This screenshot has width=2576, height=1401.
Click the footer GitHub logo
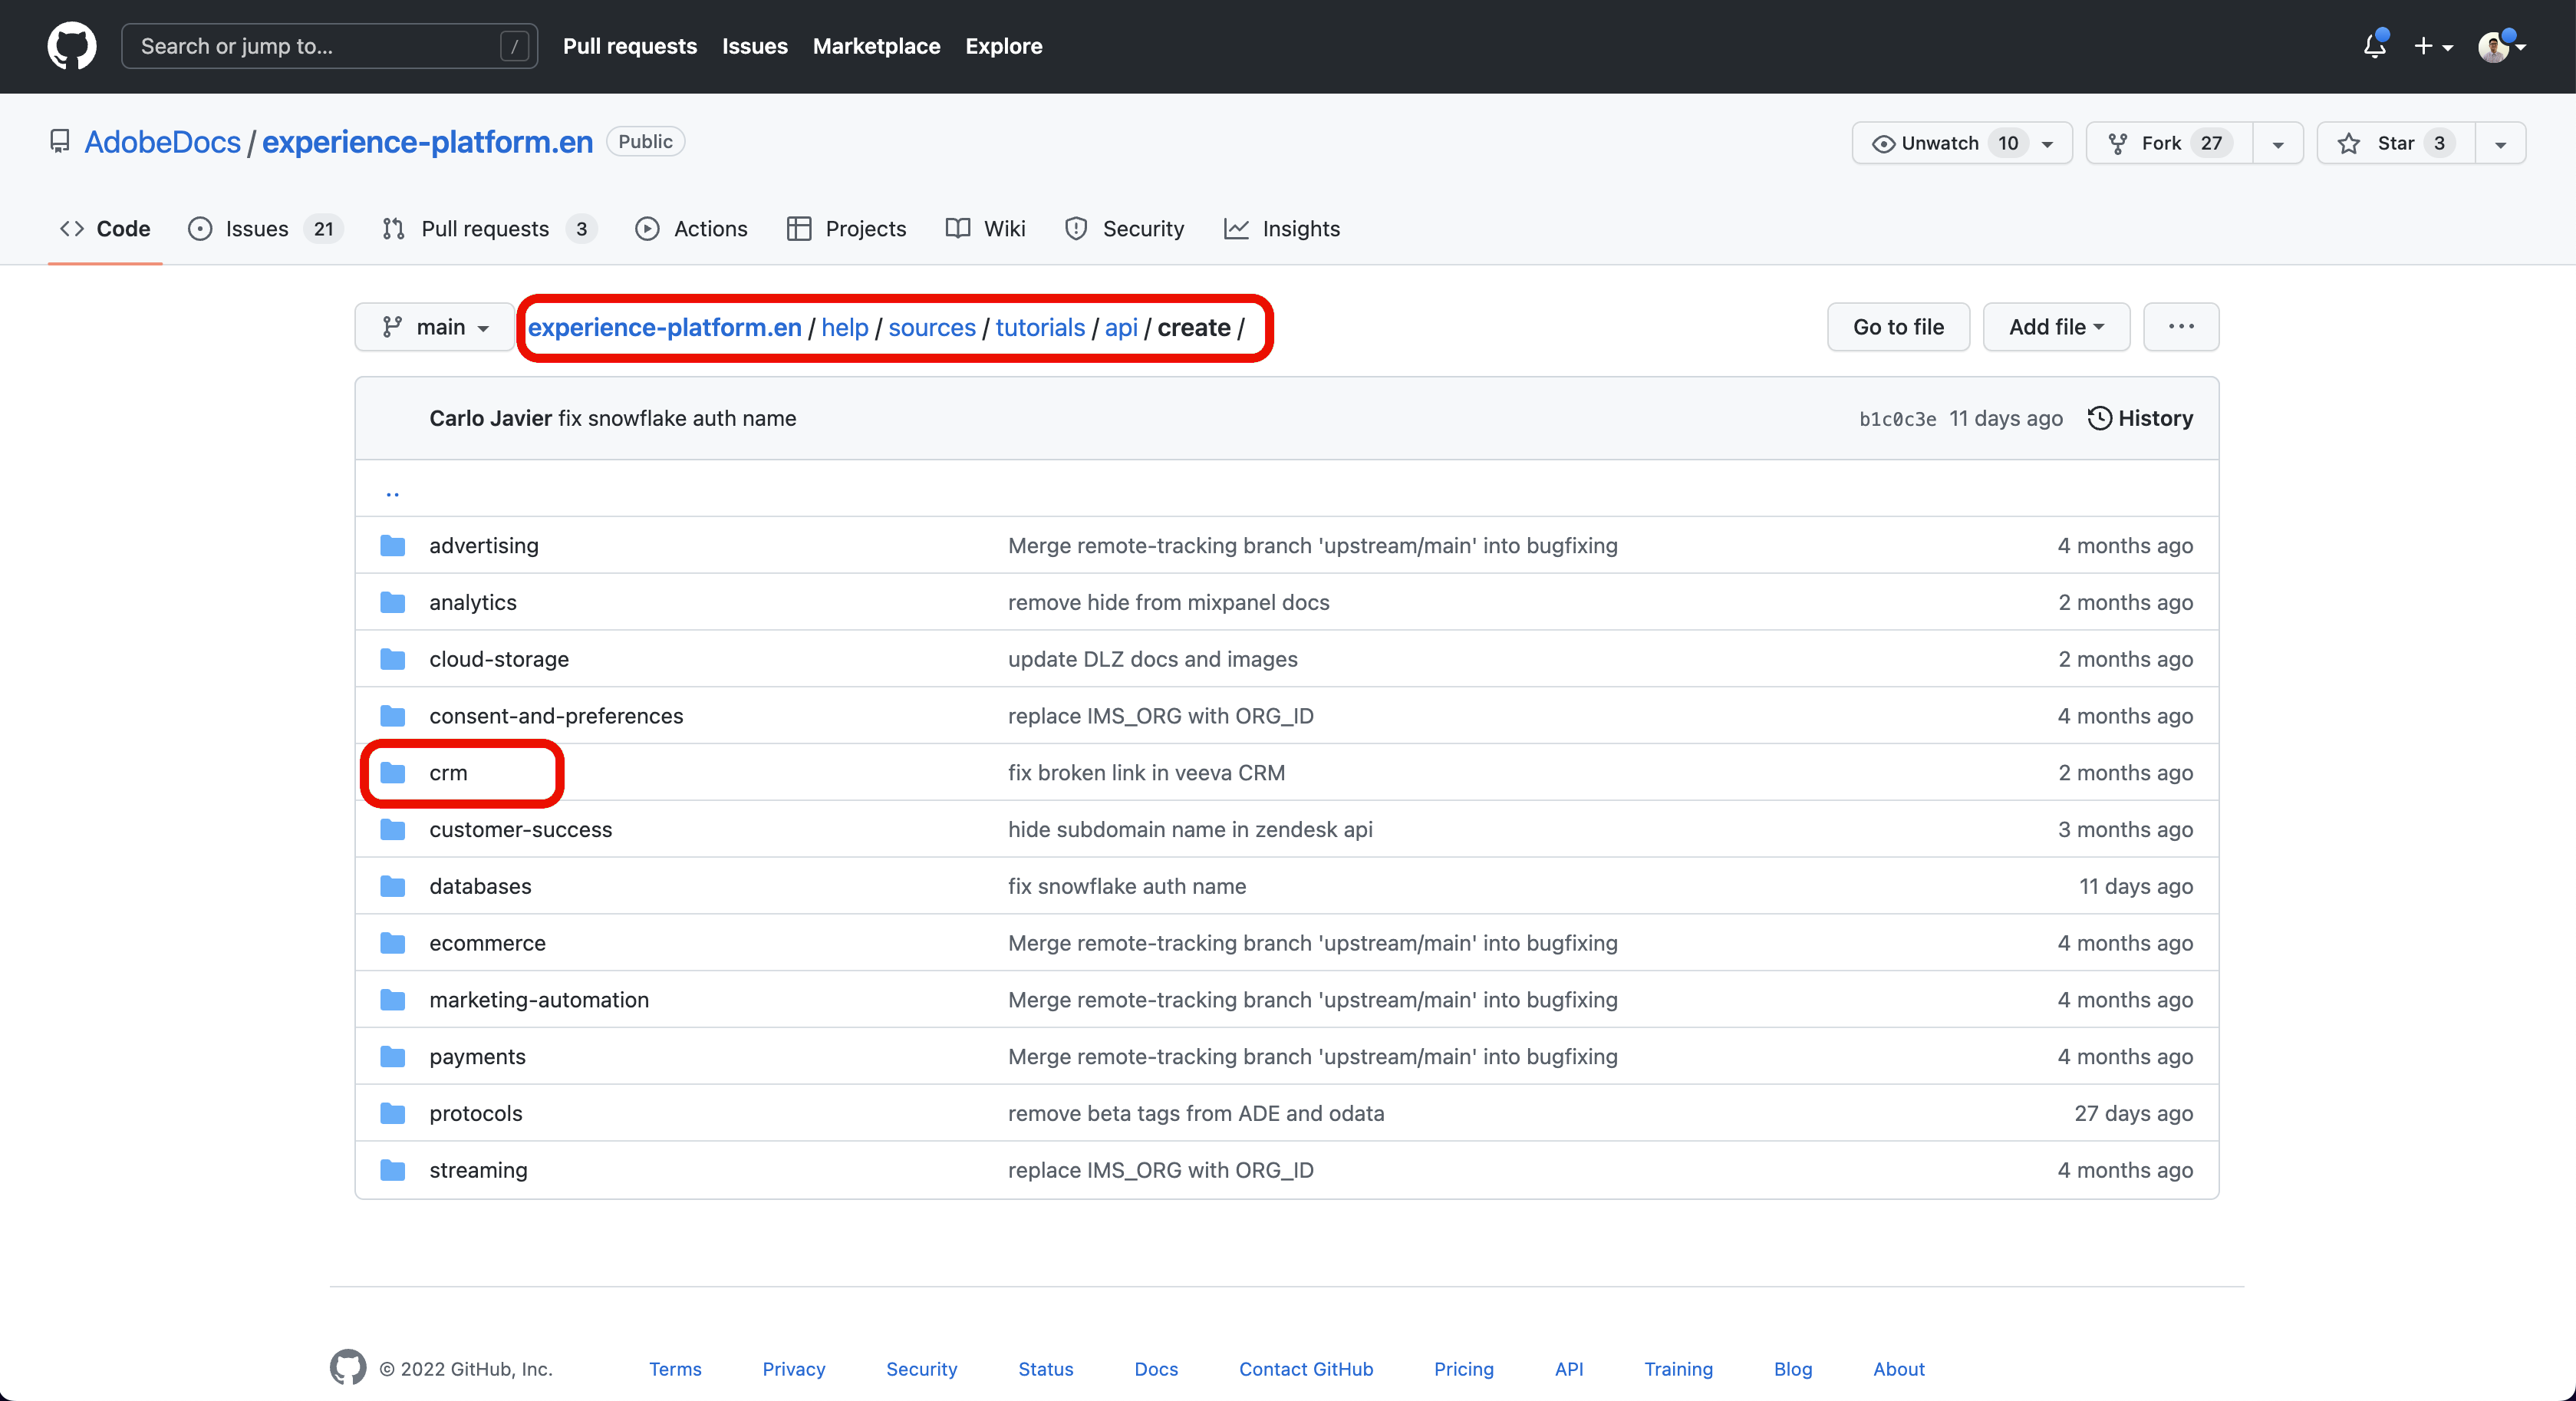(x=348, y=1368)
